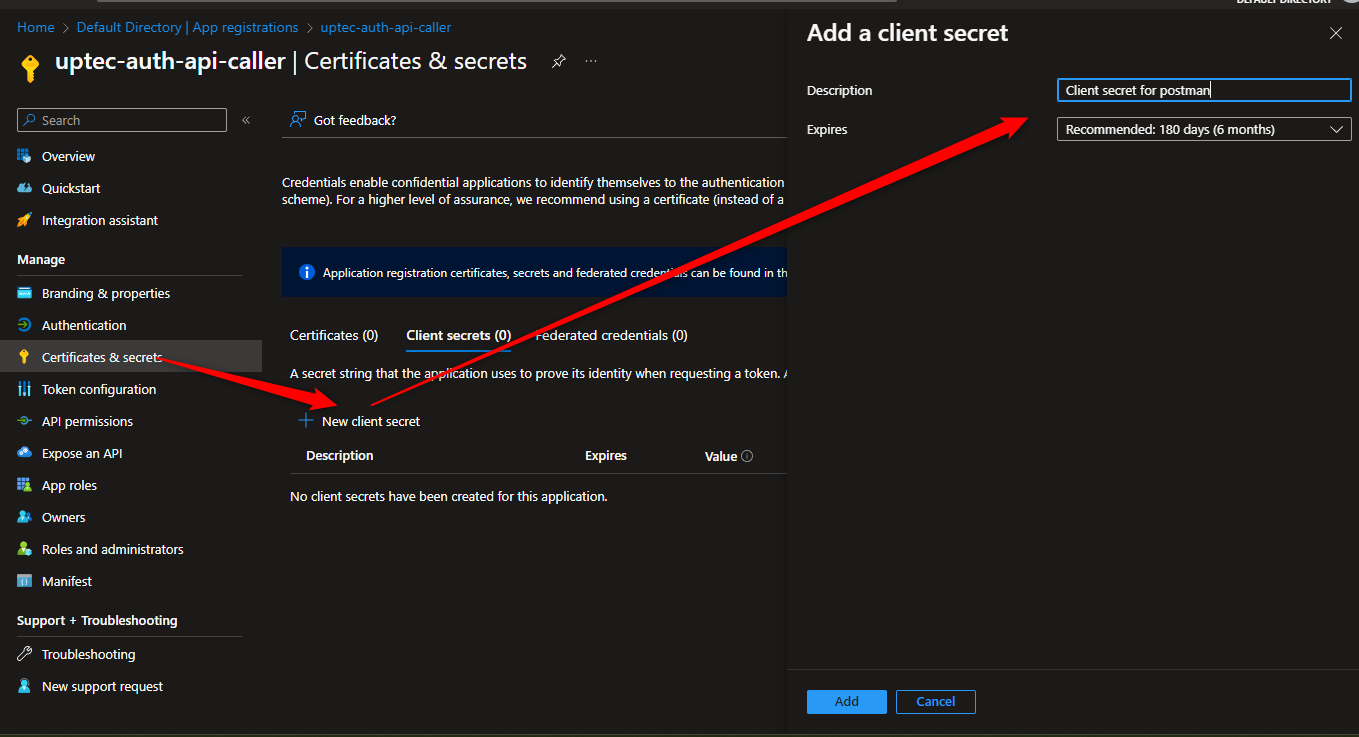Screen dimensions: 1359x737
Task: Open Quickstart via its cloud icon
Action: click(x=25, y=188)
